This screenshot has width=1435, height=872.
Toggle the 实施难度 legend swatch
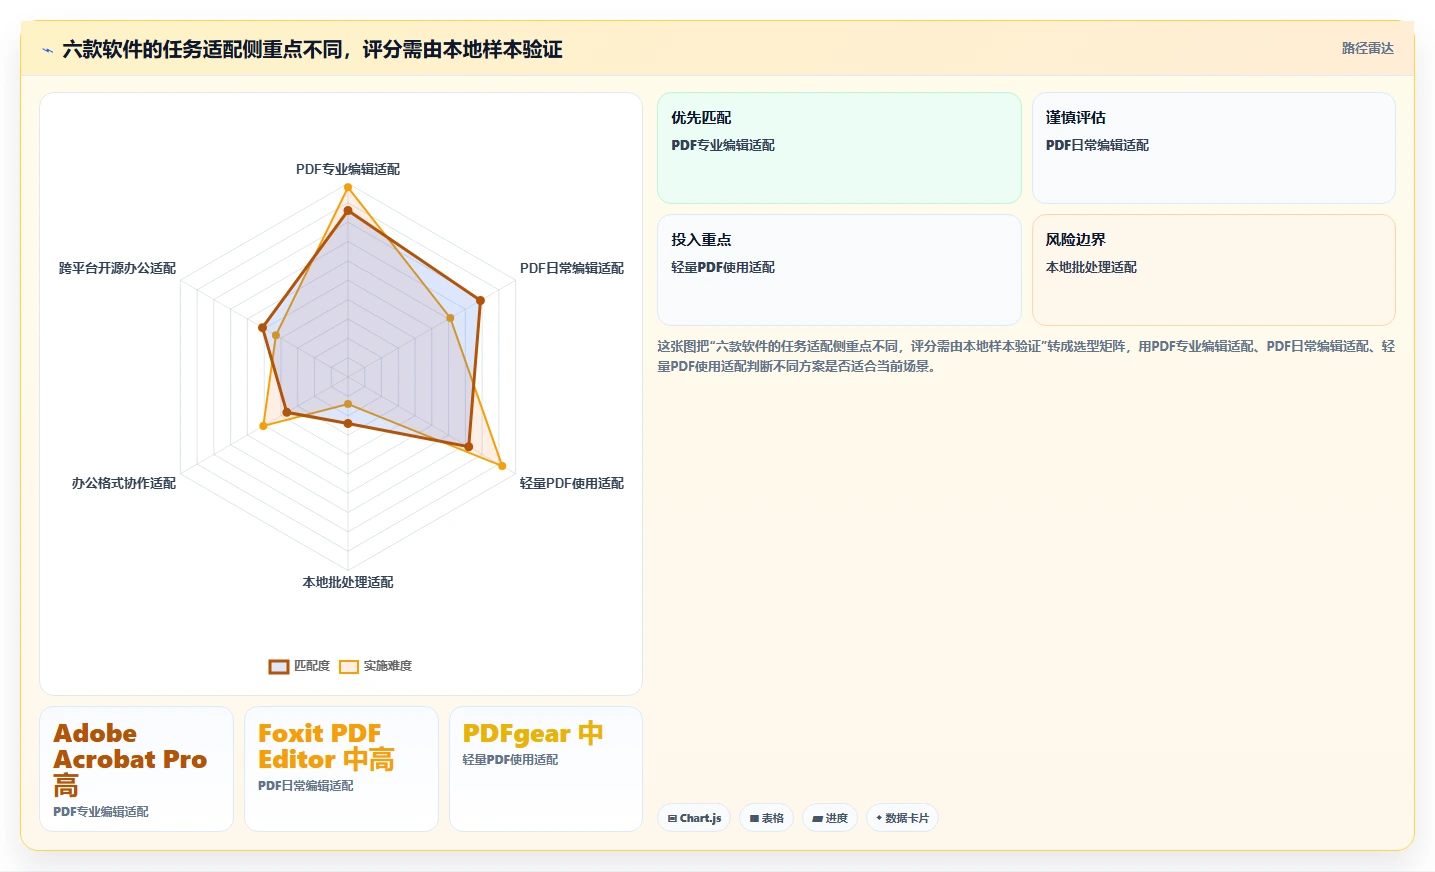[349, 666]
